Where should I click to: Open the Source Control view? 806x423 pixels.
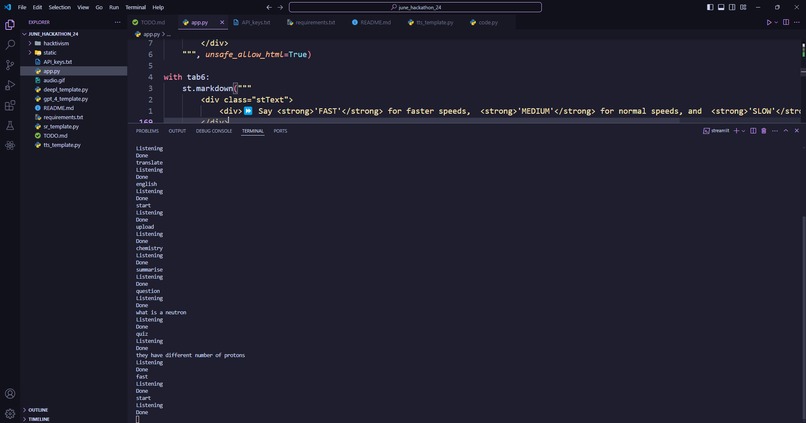pyautogui.click(x=10, y=65)
